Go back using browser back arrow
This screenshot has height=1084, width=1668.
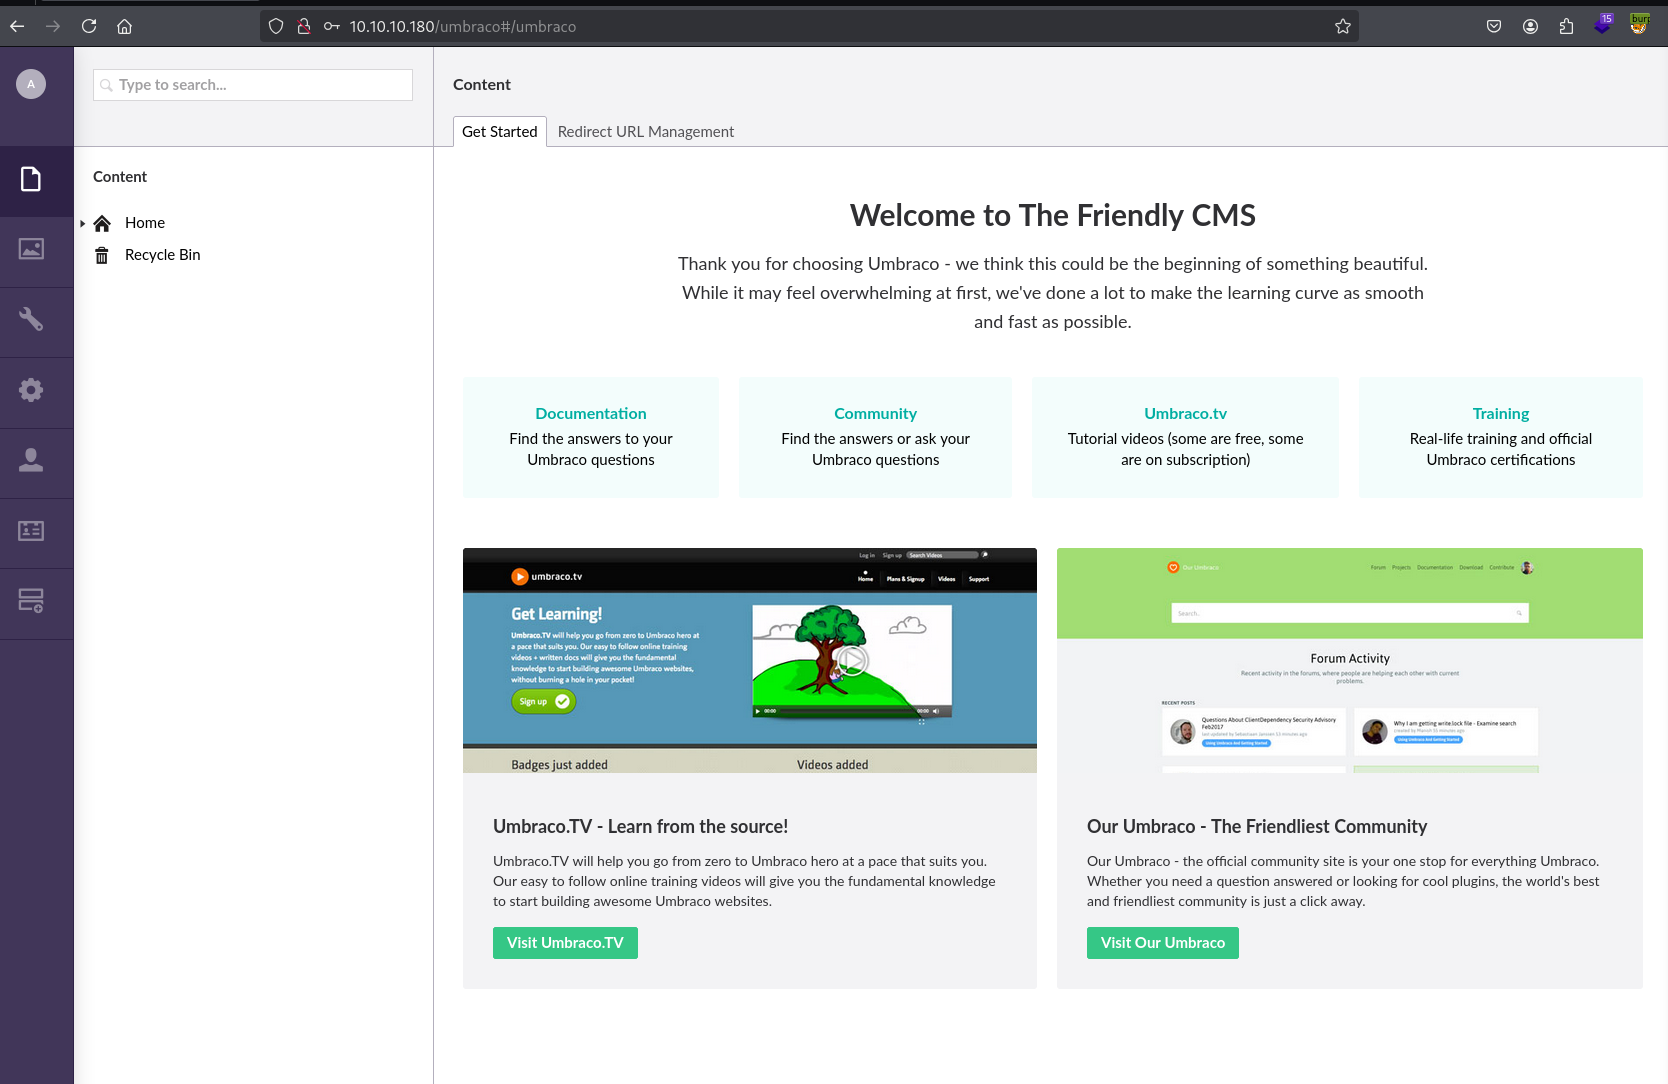[x=17, y=26]
